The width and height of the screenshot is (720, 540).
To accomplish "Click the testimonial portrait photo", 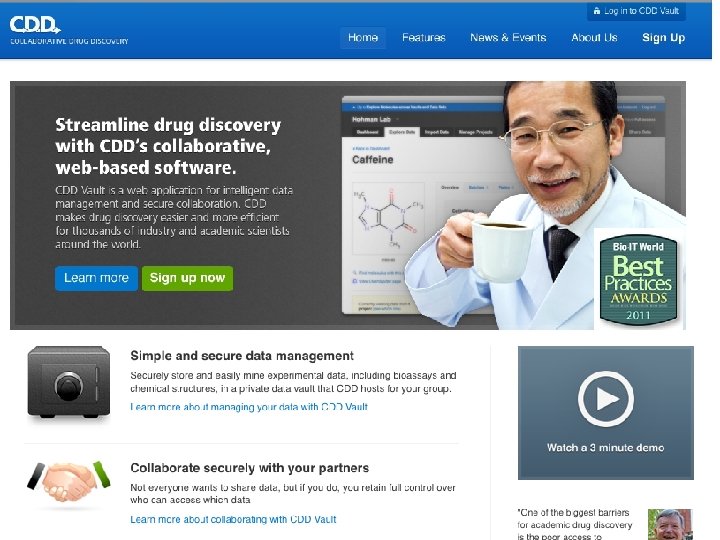I will pyautogui.click(x=670, y=524).
